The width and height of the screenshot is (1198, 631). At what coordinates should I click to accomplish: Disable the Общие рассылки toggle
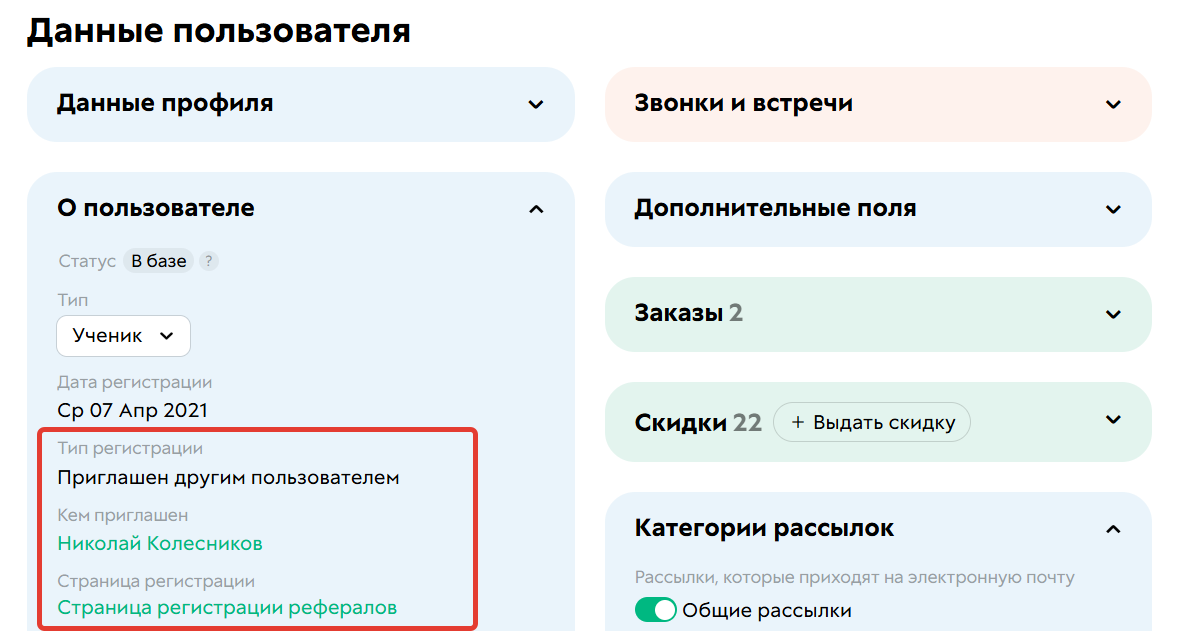[x=655, y=609]
